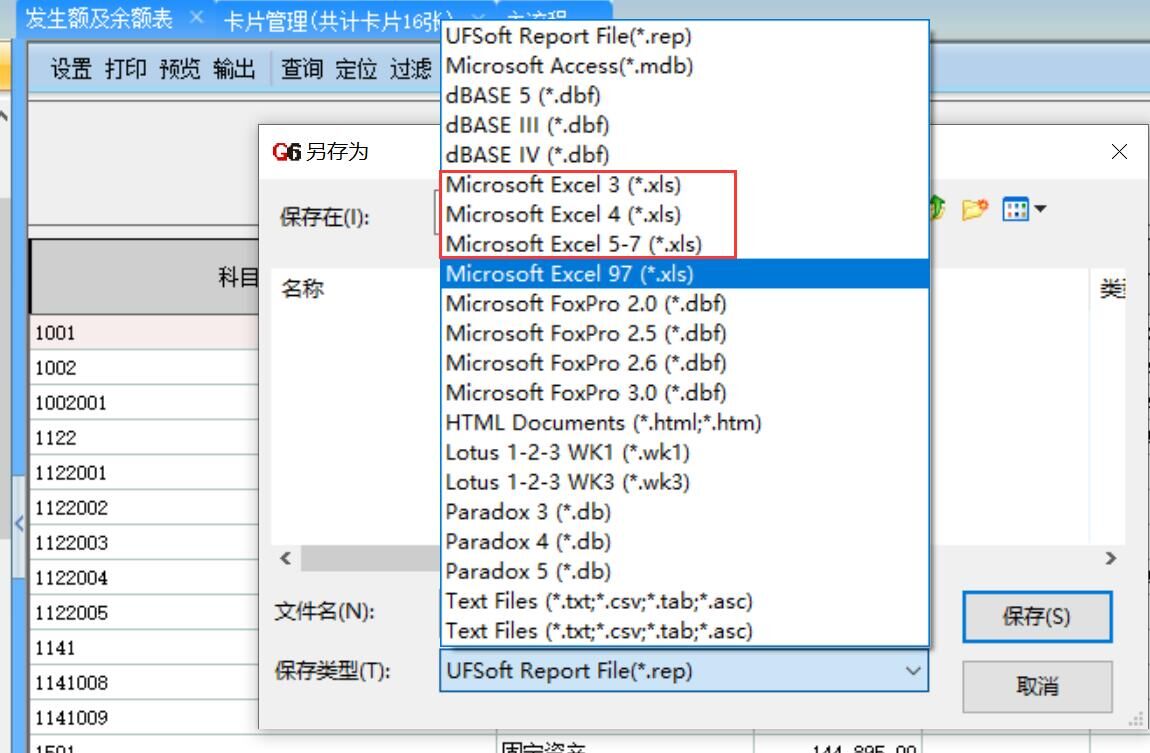Select Microsoft Excel 5-7 (*.xls)
The image size is (1150, 753).
pyautogui.click(x=685, y=244)
